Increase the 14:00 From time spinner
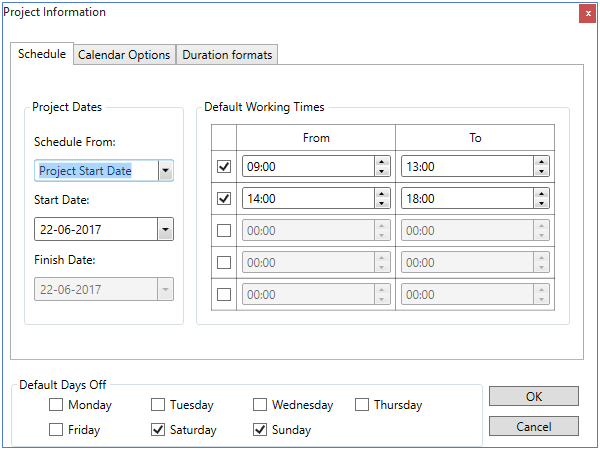 (382, 193)
